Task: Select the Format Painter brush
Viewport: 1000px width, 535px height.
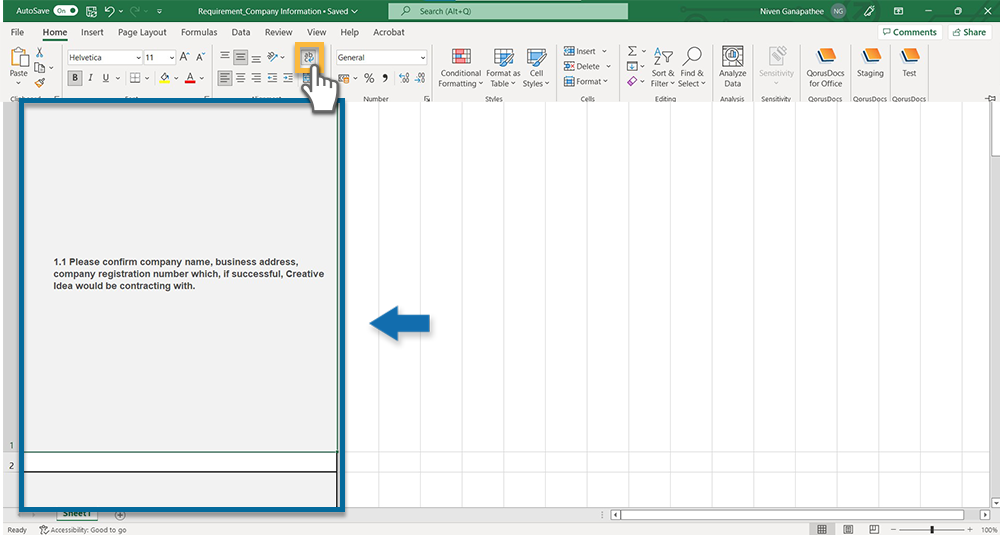Action: click(40, 83)
